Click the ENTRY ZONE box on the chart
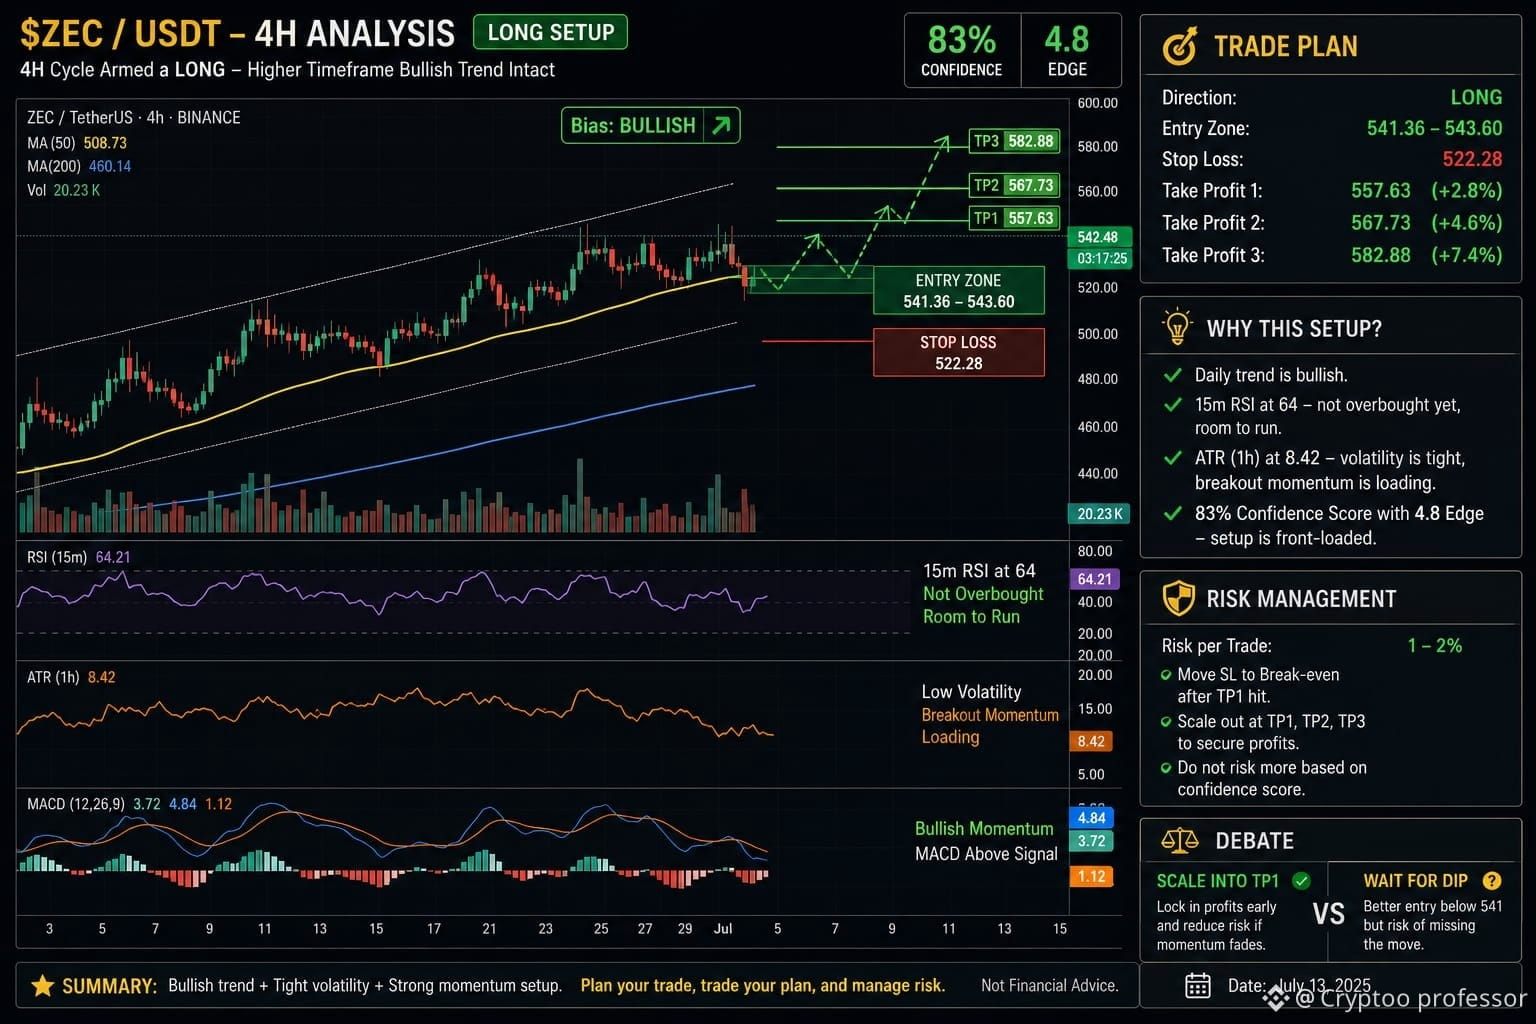This screenshot has width=1536, height=1024. click(x=958, y=291)
